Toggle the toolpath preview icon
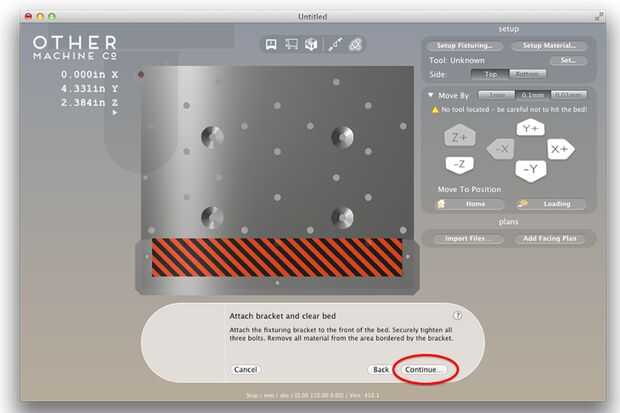The width and height of the screenshot is (620, 413). [335, 45]
